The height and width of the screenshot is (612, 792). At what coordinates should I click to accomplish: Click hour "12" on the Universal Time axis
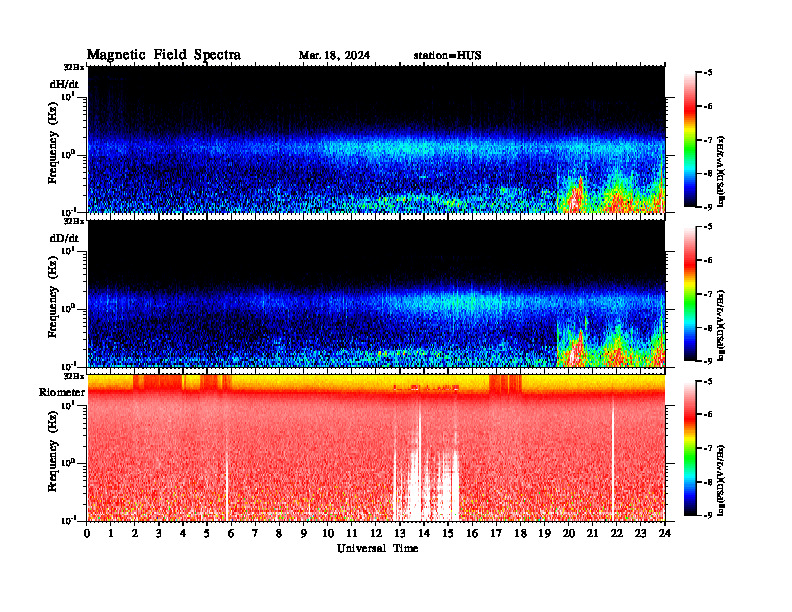376,534
